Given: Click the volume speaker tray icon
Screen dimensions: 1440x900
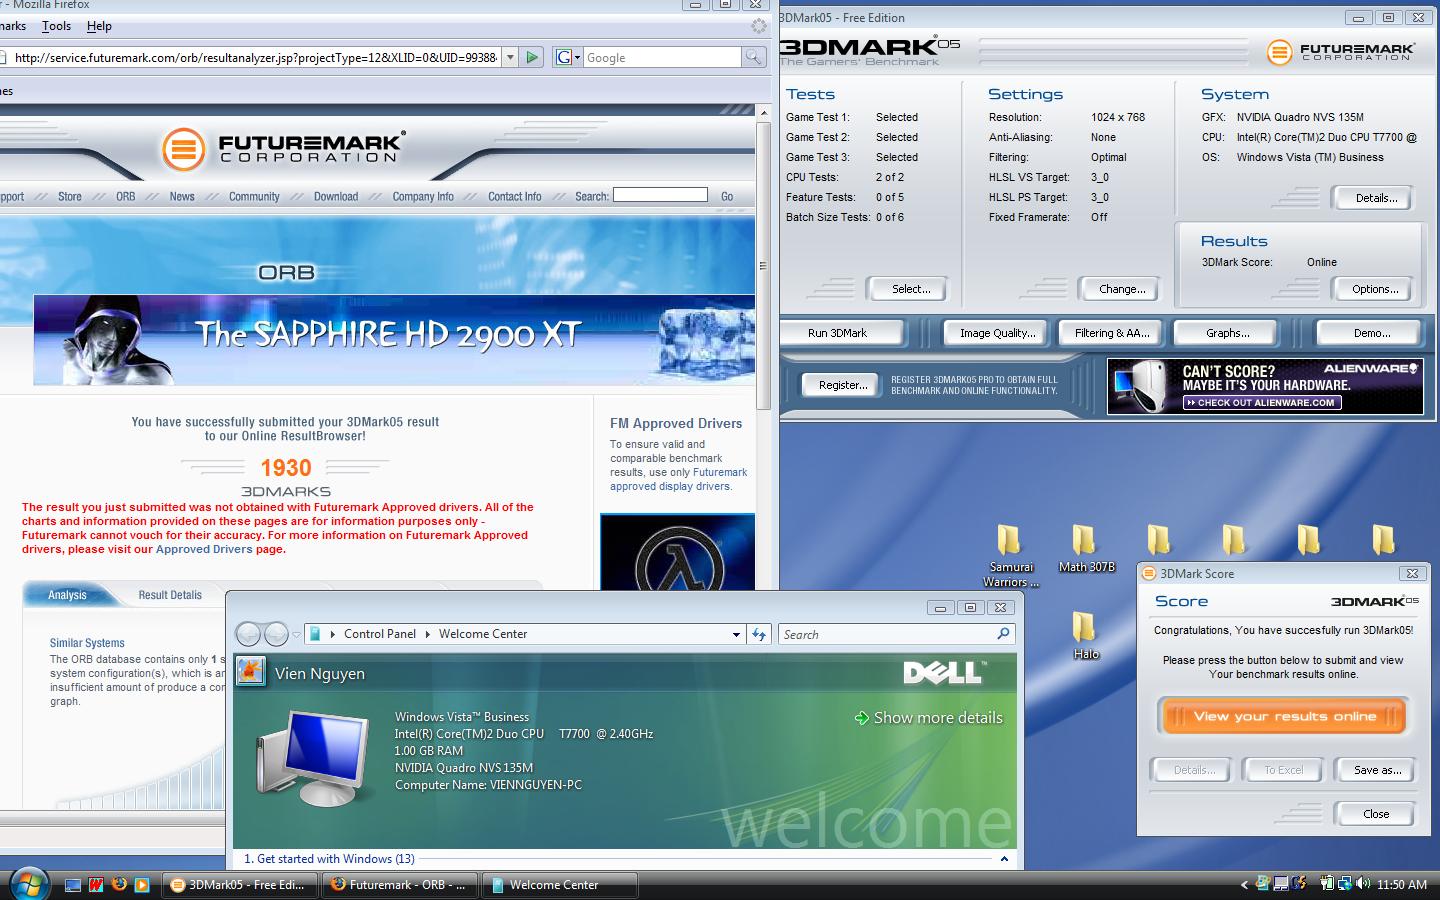Looking at the screenshot, I should (1363, 883).
